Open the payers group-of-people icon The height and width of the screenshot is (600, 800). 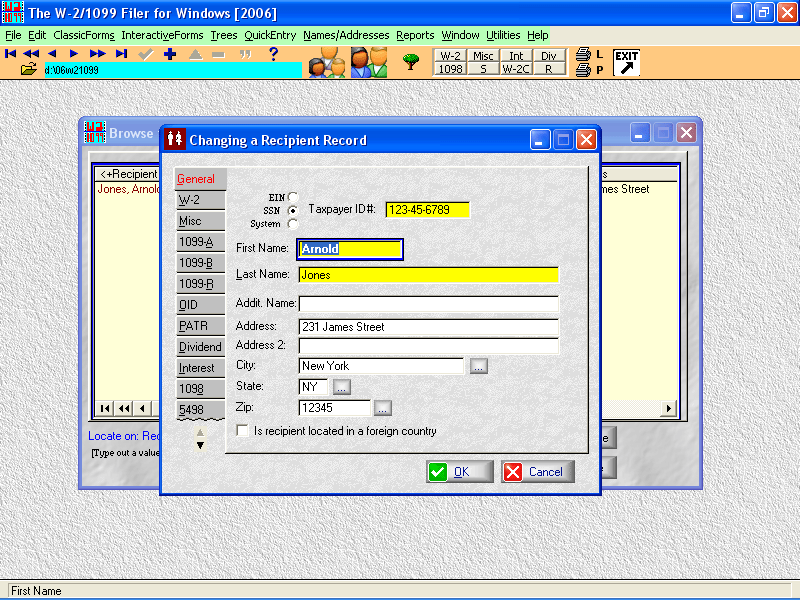pos(327,62)
